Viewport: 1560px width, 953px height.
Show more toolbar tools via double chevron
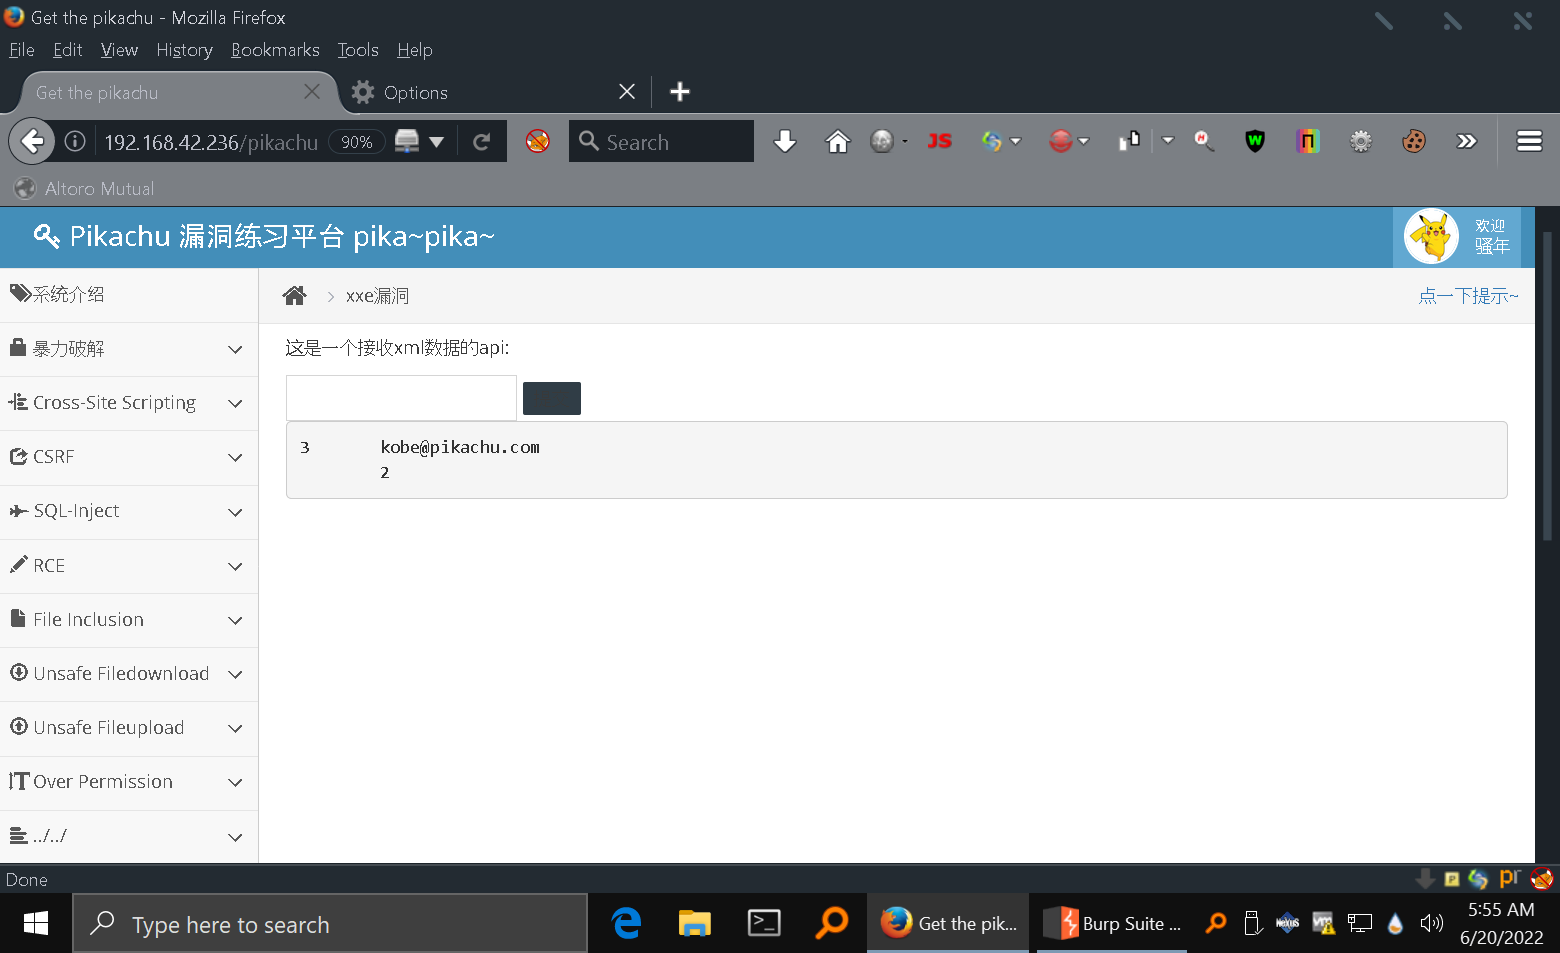(x=1467, y=142)
